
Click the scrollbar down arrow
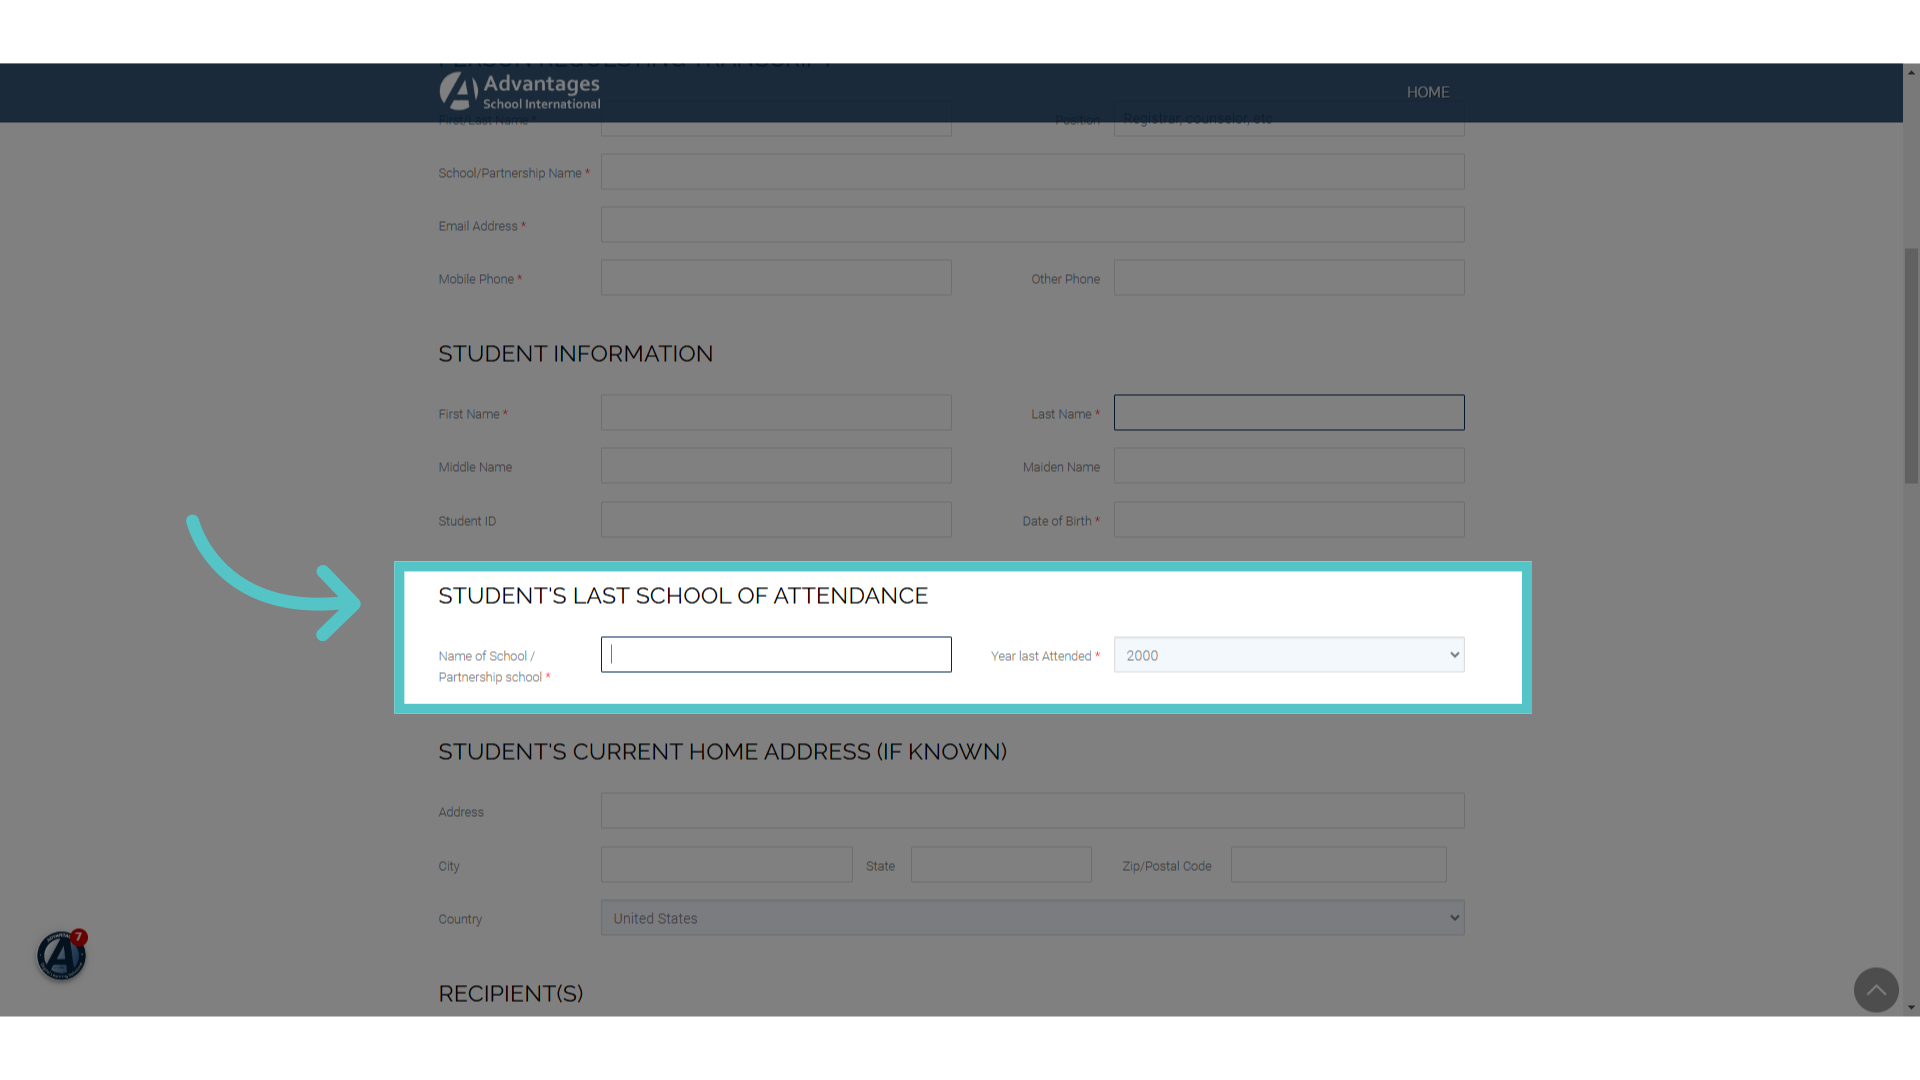(x=1911, y=1008)
